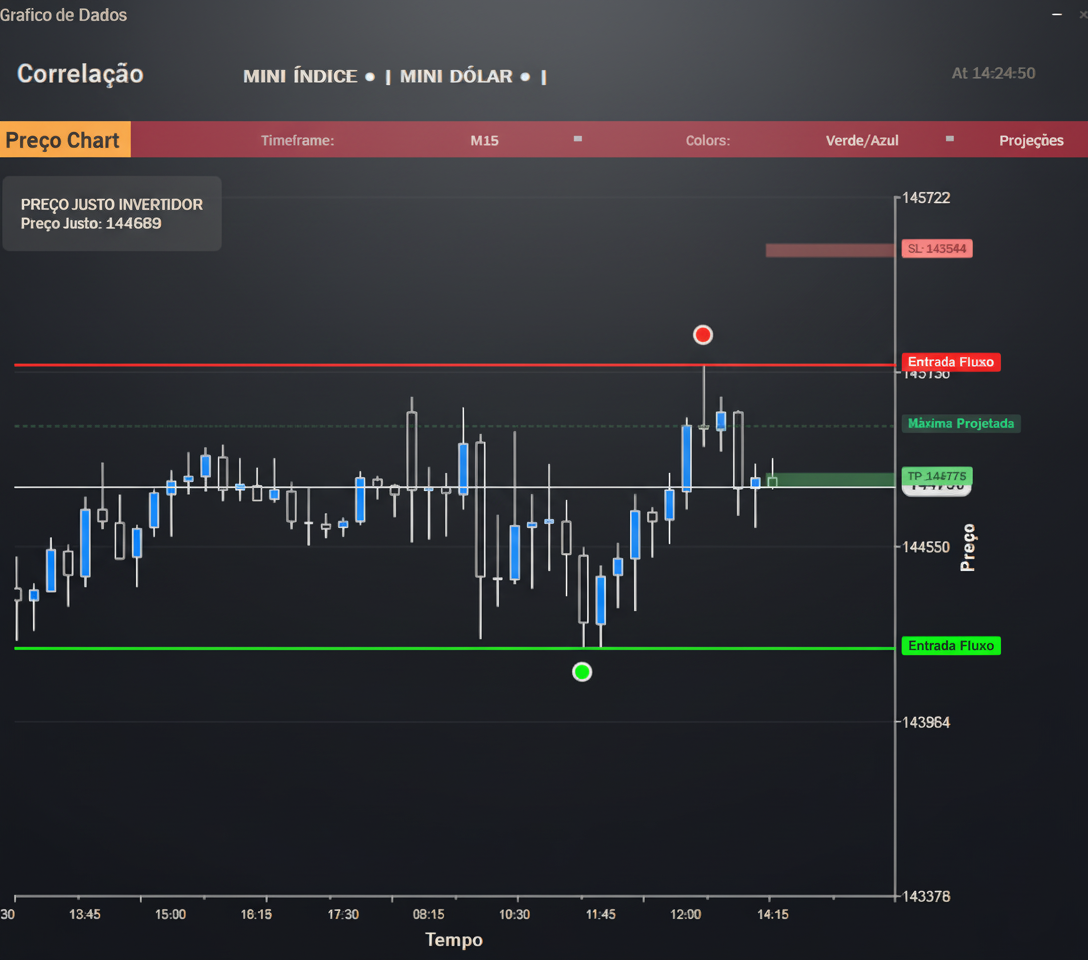Viewport: 1088px width, 960px height.
Task: Click the red Entrada Fluxo label
Action: [x=950, y=362]
